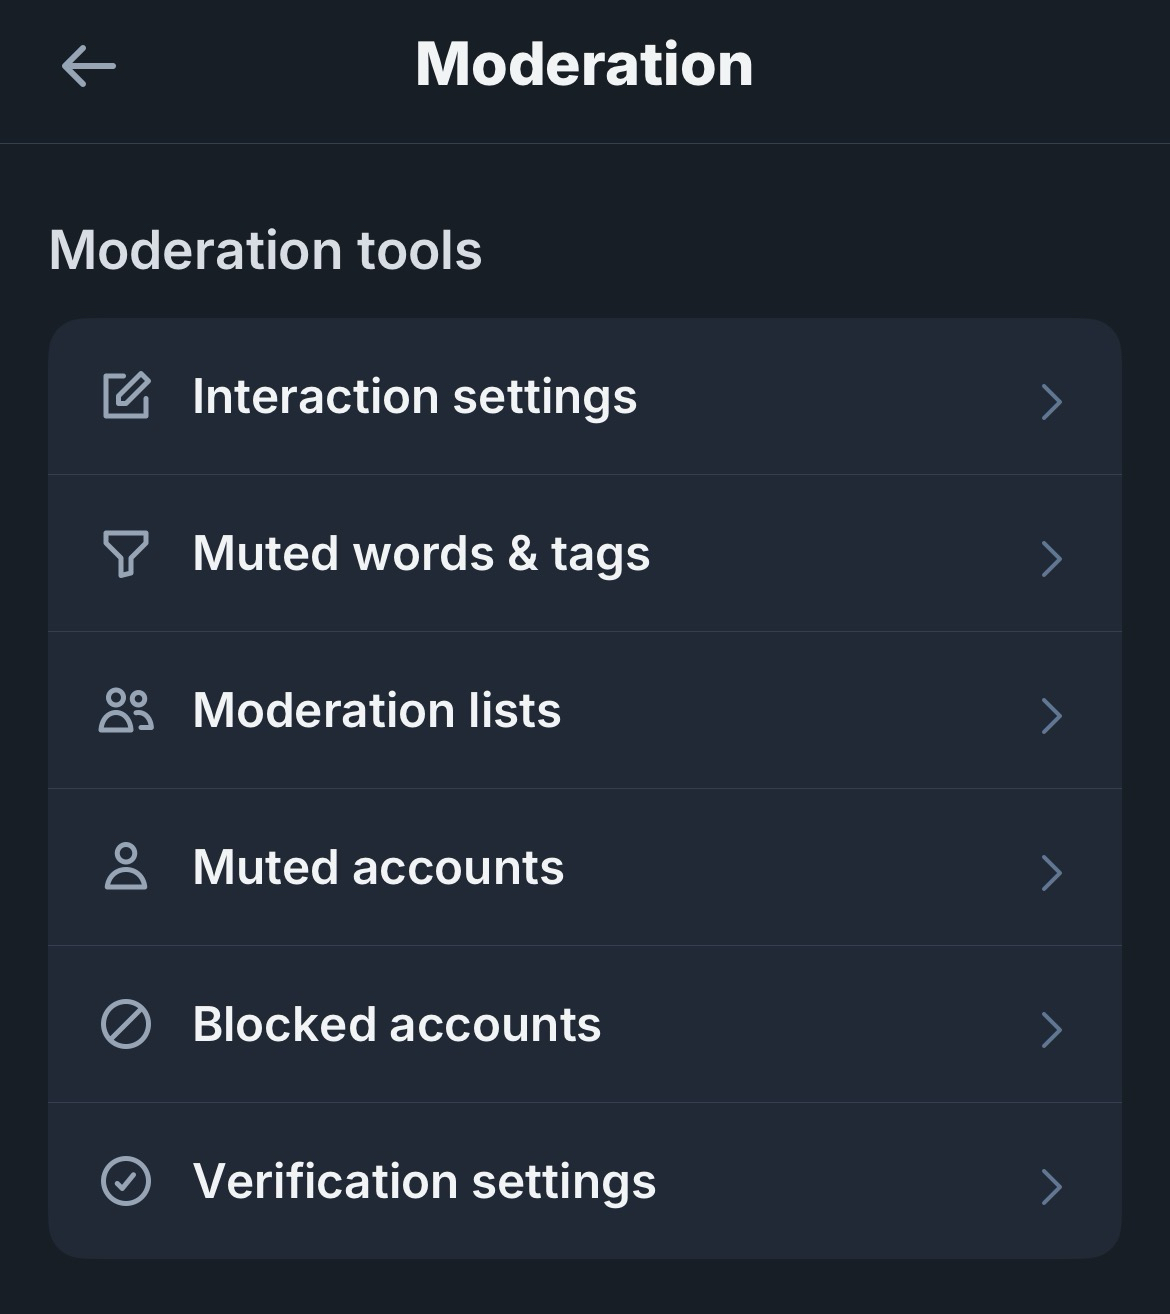Click the two-people Moderation lists icon

click(126, 711)
